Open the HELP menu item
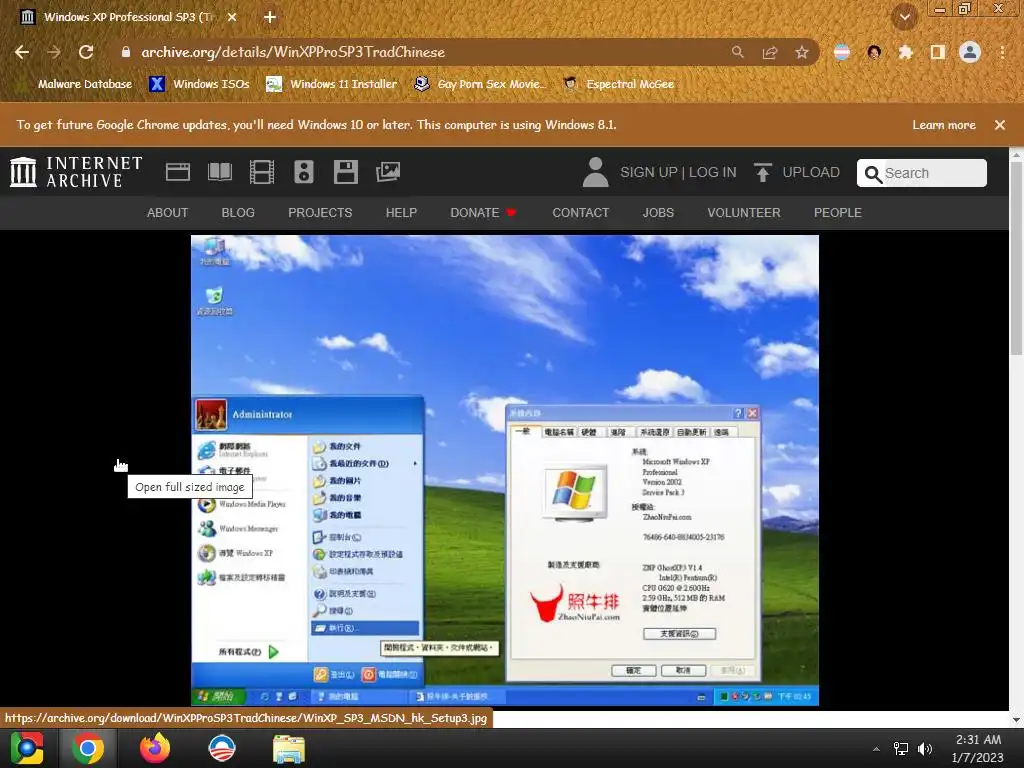Viewport: 1024px width, 768px height. (401, 213)
